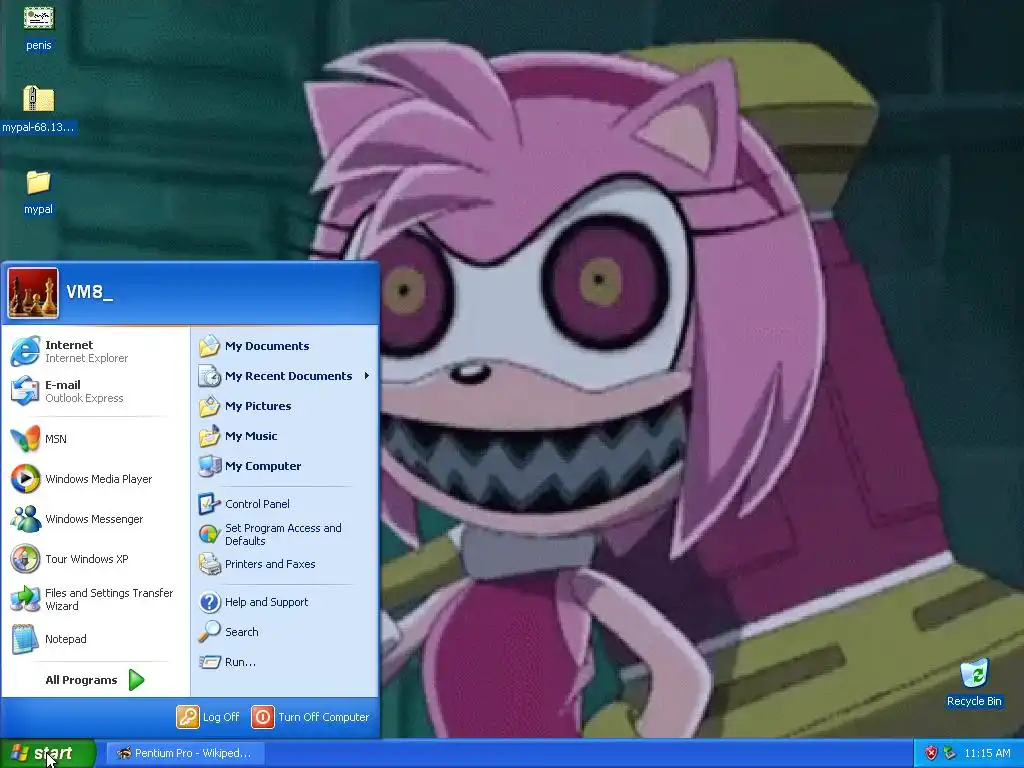The image size is (1024, 768).
Task: Click the green Start button
Action: click(x=48, y=753)
